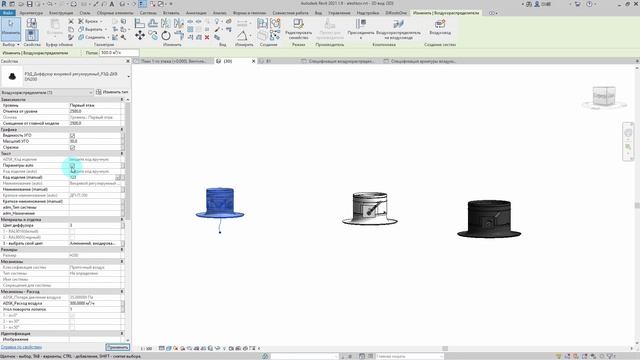Click the Properties panel vertical scrollbar
The height and width of the screenshot is (360, 640).
[128, 160]
